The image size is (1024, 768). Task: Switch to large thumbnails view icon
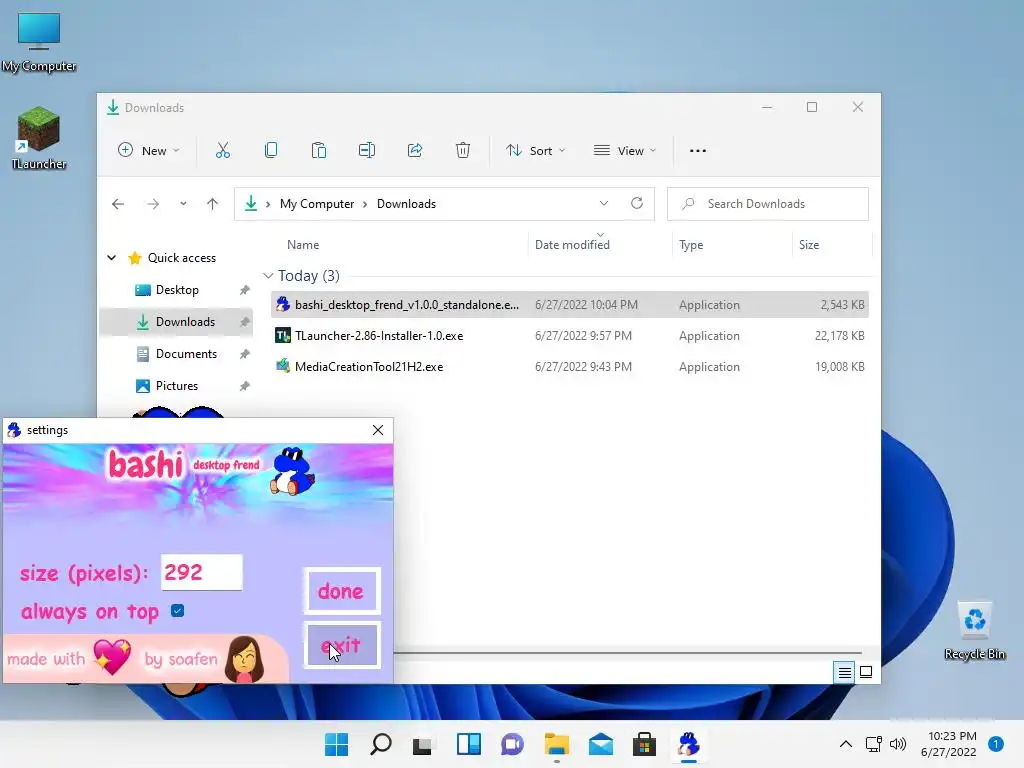point(866,672)
